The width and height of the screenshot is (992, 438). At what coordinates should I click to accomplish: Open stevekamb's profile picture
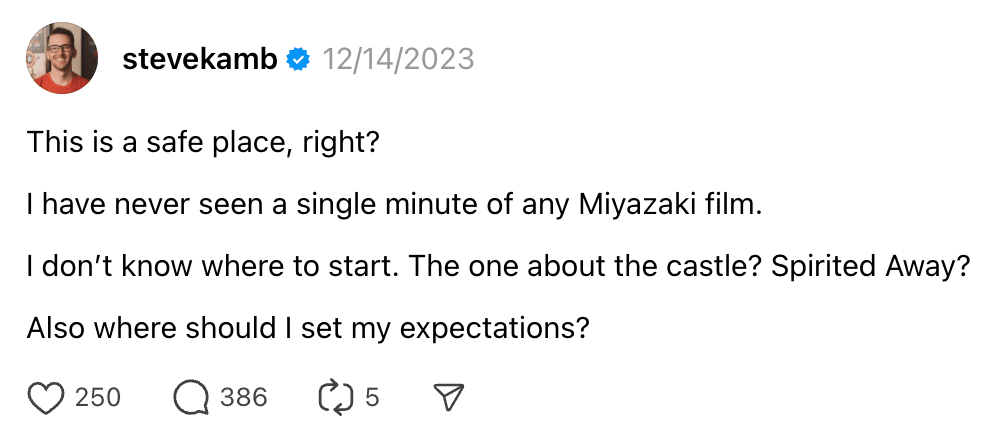(61, 59)
